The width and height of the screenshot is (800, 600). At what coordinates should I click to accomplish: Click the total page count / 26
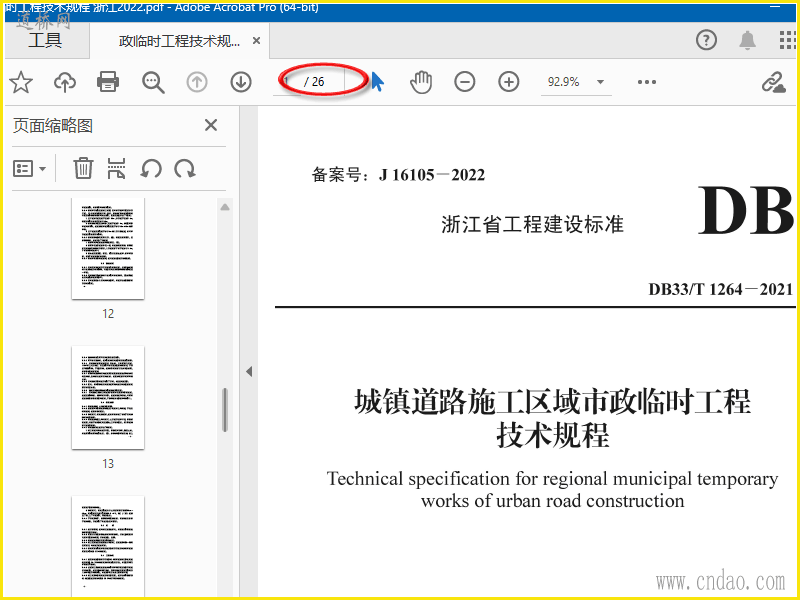314,82
